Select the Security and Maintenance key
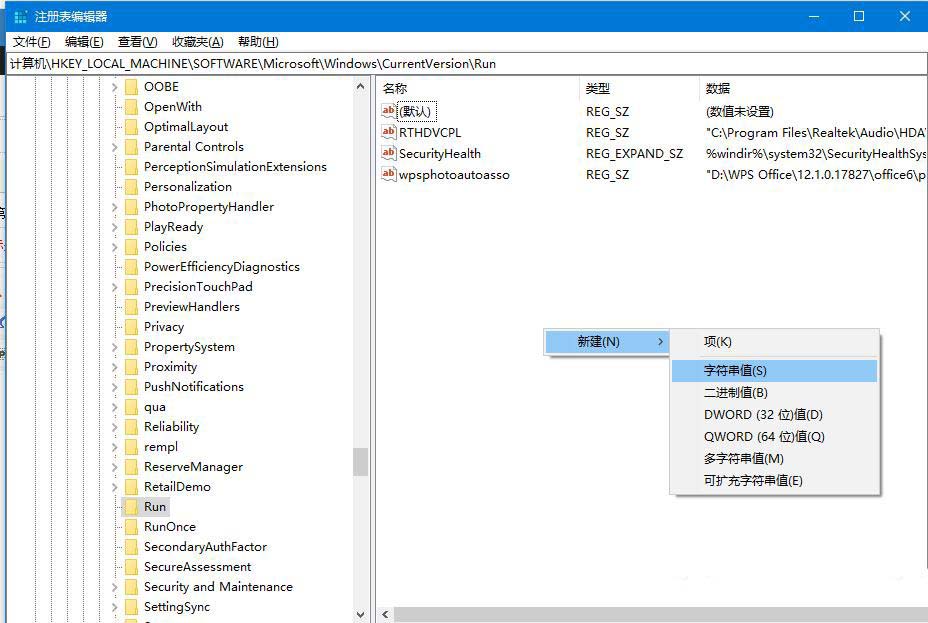 (x=218, y=587)
